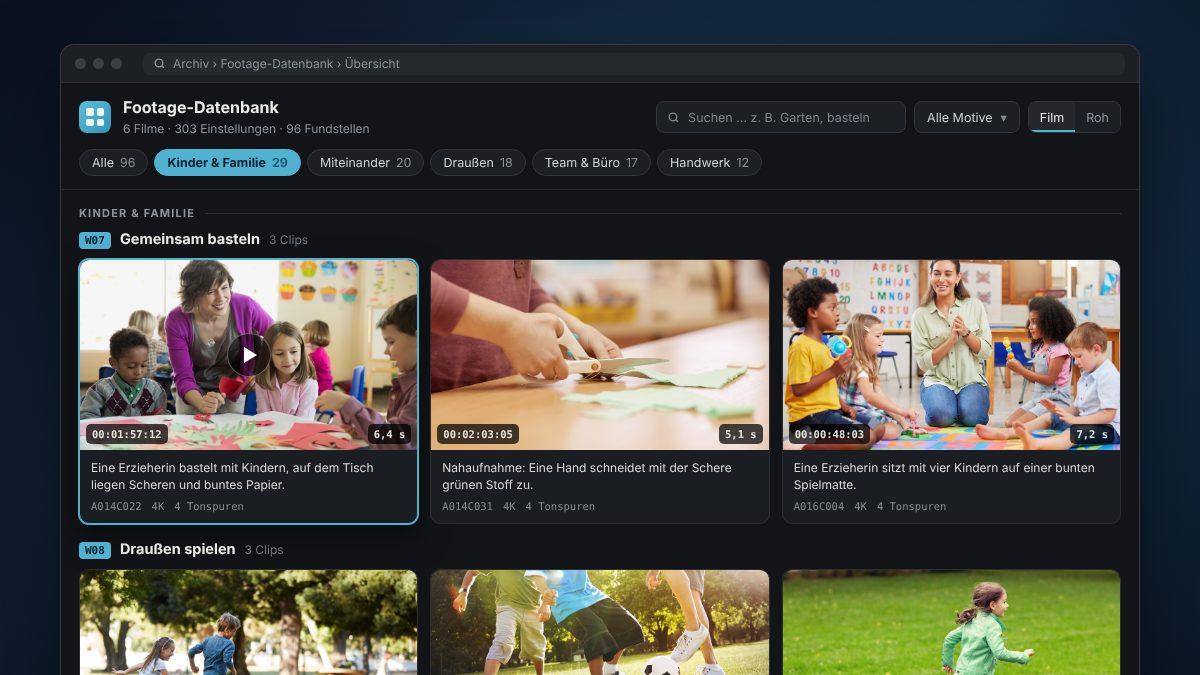Focus the Suchen search field
The height and width of the screenshot is (675, 1200).
781,117
